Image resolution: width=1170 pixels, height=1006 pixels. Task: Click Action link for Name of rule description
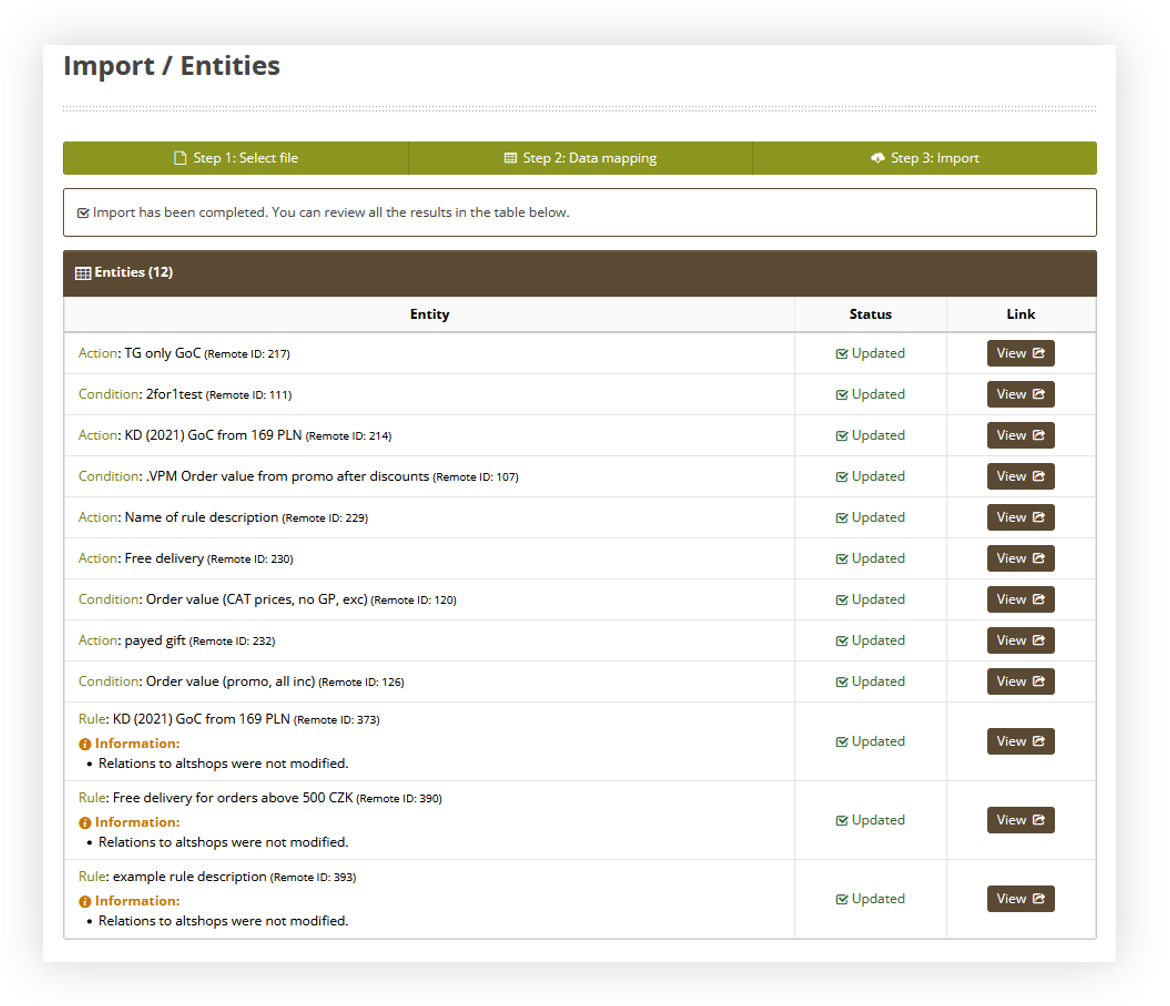pos(98,517)
